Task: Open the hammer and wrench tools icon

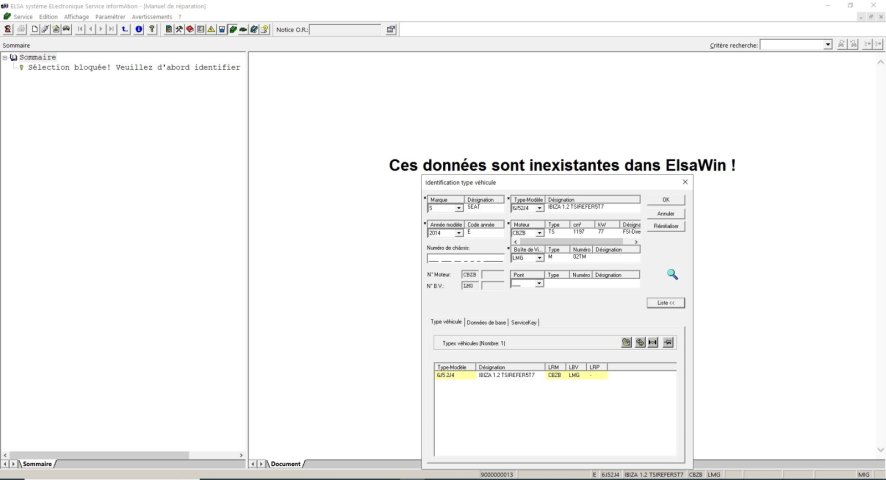Action: coord(179,29)
